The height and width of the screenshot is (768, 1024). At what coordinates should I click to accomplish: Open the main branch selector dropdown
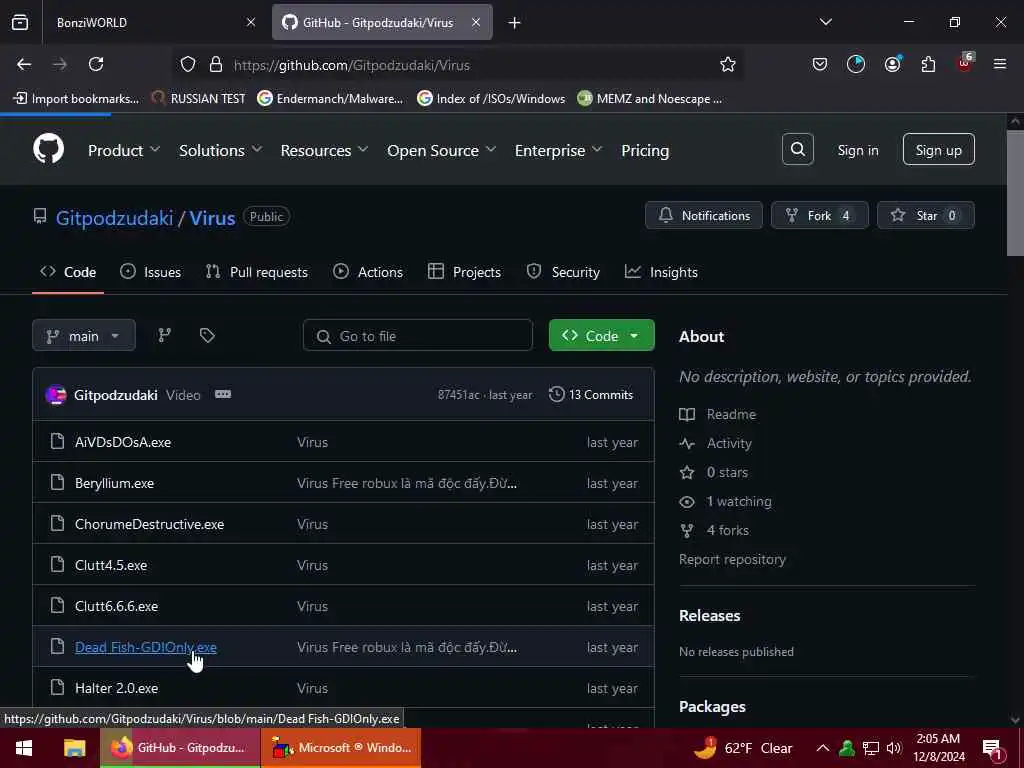tap(84, 335)
